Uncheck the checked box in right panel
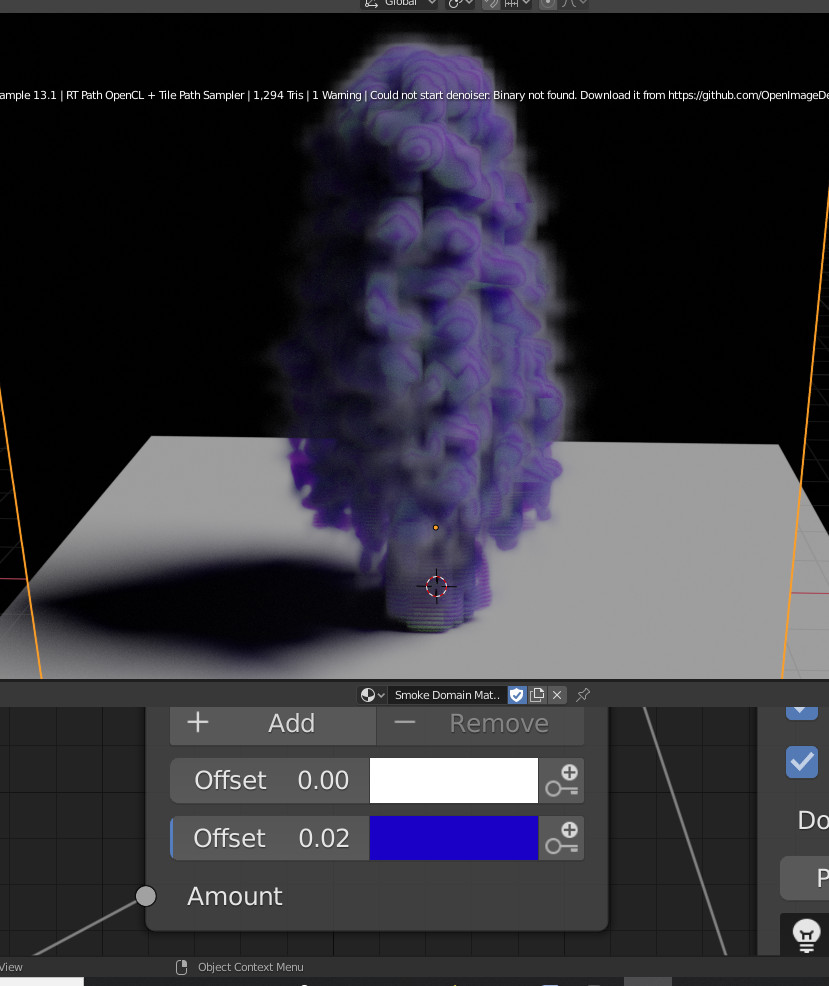Image resolution: width=829 pixels, height=986 pixels. click(x=802, y=761)
